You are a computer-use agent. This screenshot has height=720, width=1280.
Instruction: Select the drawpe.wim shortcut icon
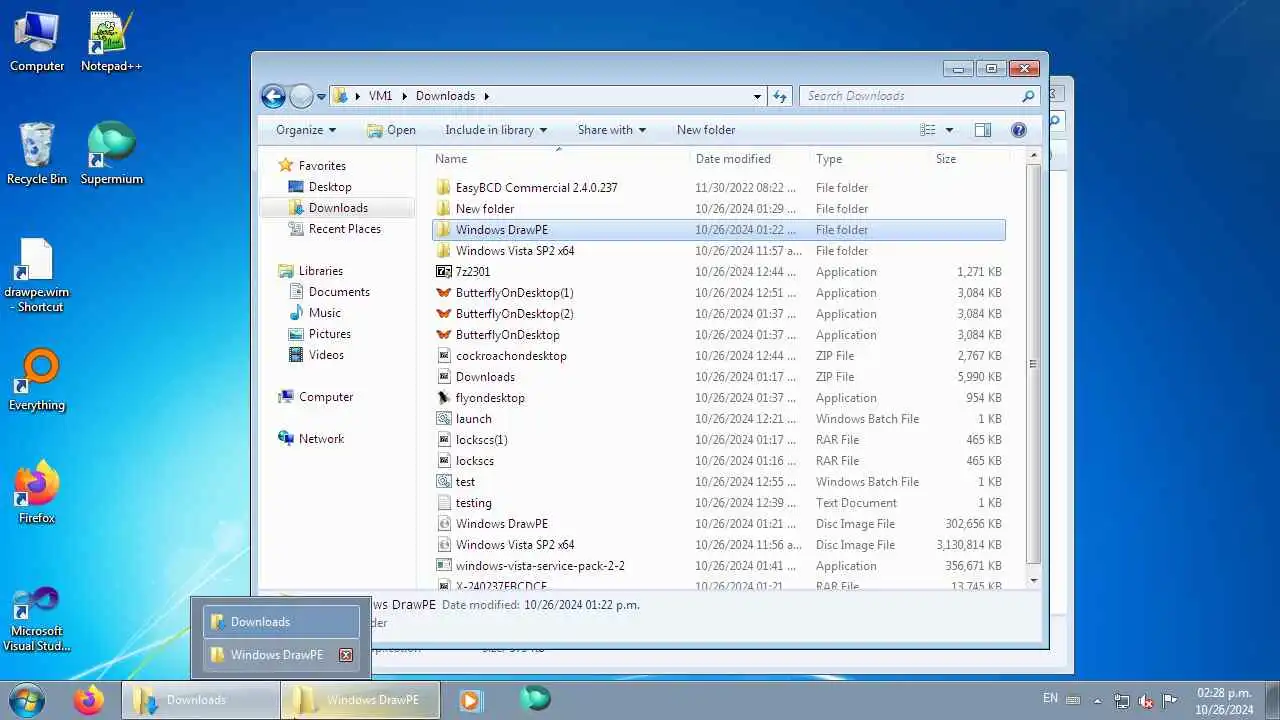(37, 276)
